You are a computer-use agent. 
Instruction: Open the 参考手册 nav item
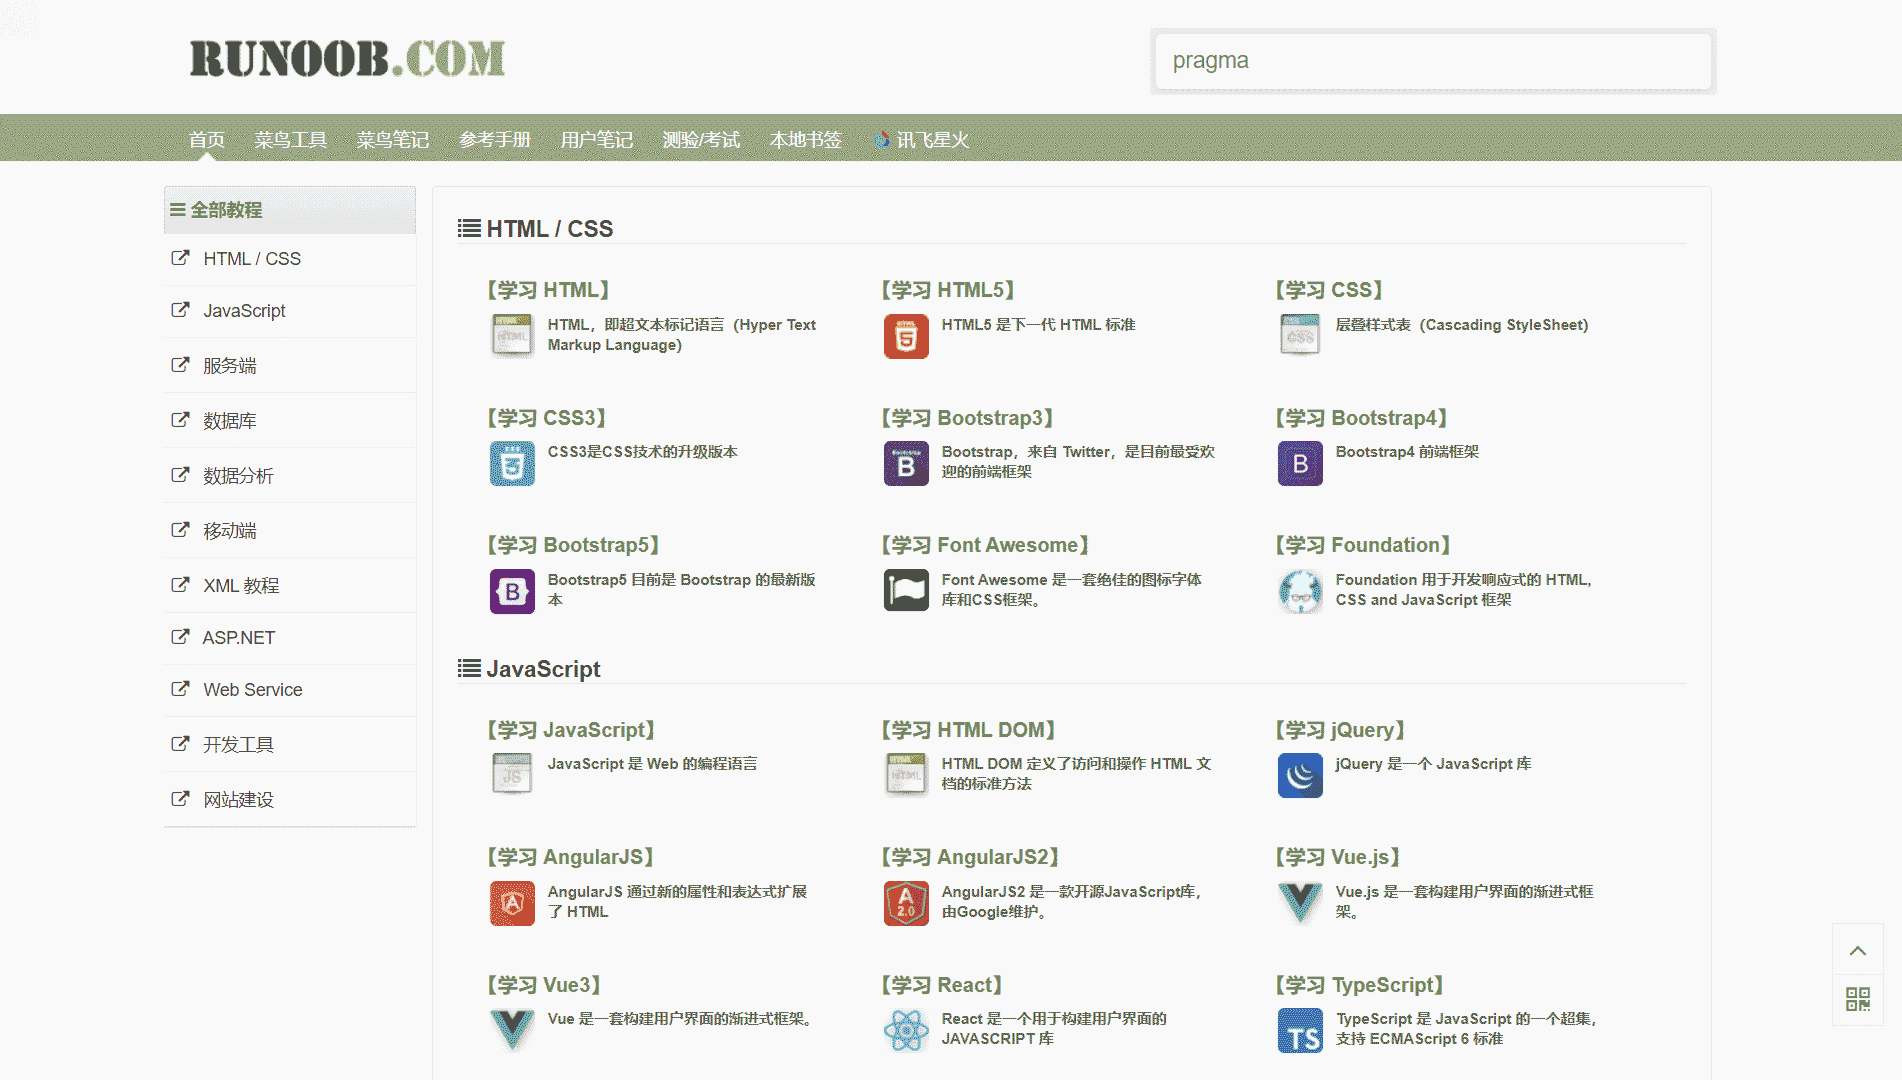[x=495, y=140]
